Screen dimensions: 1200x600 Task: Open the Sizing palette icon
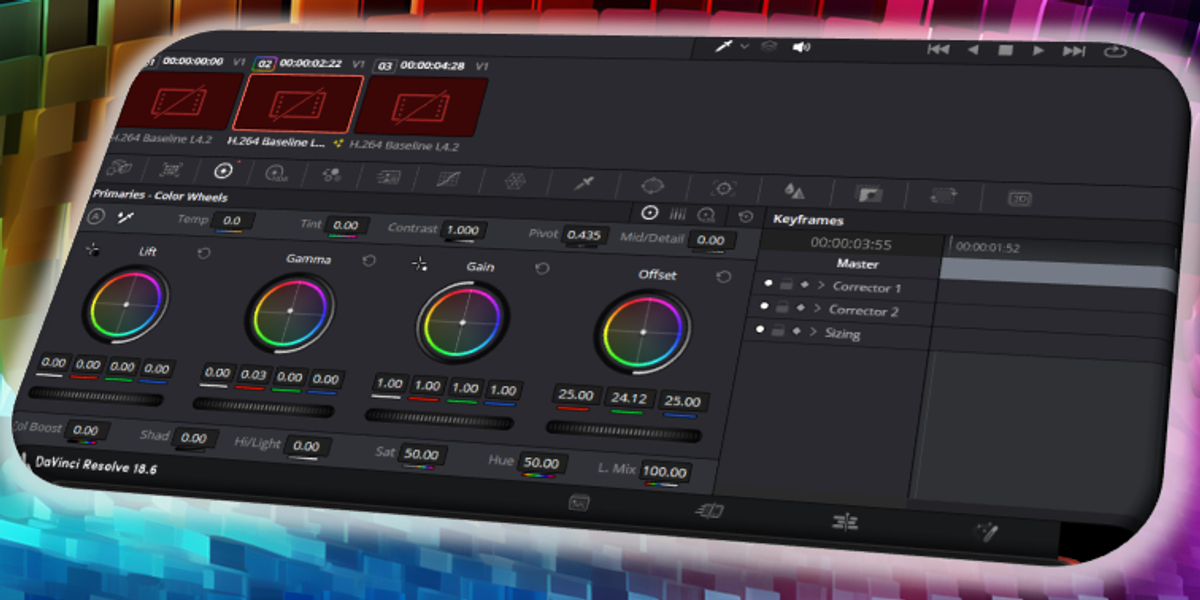tap(943, 195)
